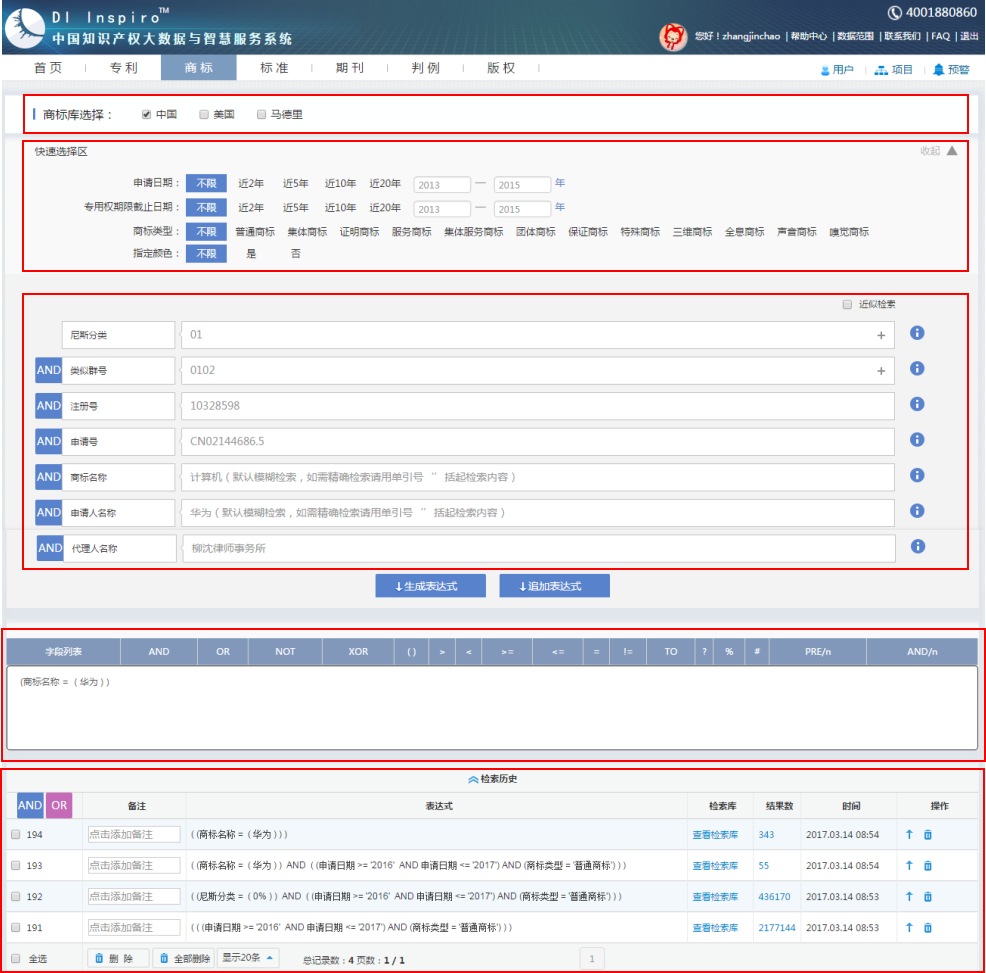
Task: Collapse the quick selection area via 收起
Action: [x=939, y=151]
